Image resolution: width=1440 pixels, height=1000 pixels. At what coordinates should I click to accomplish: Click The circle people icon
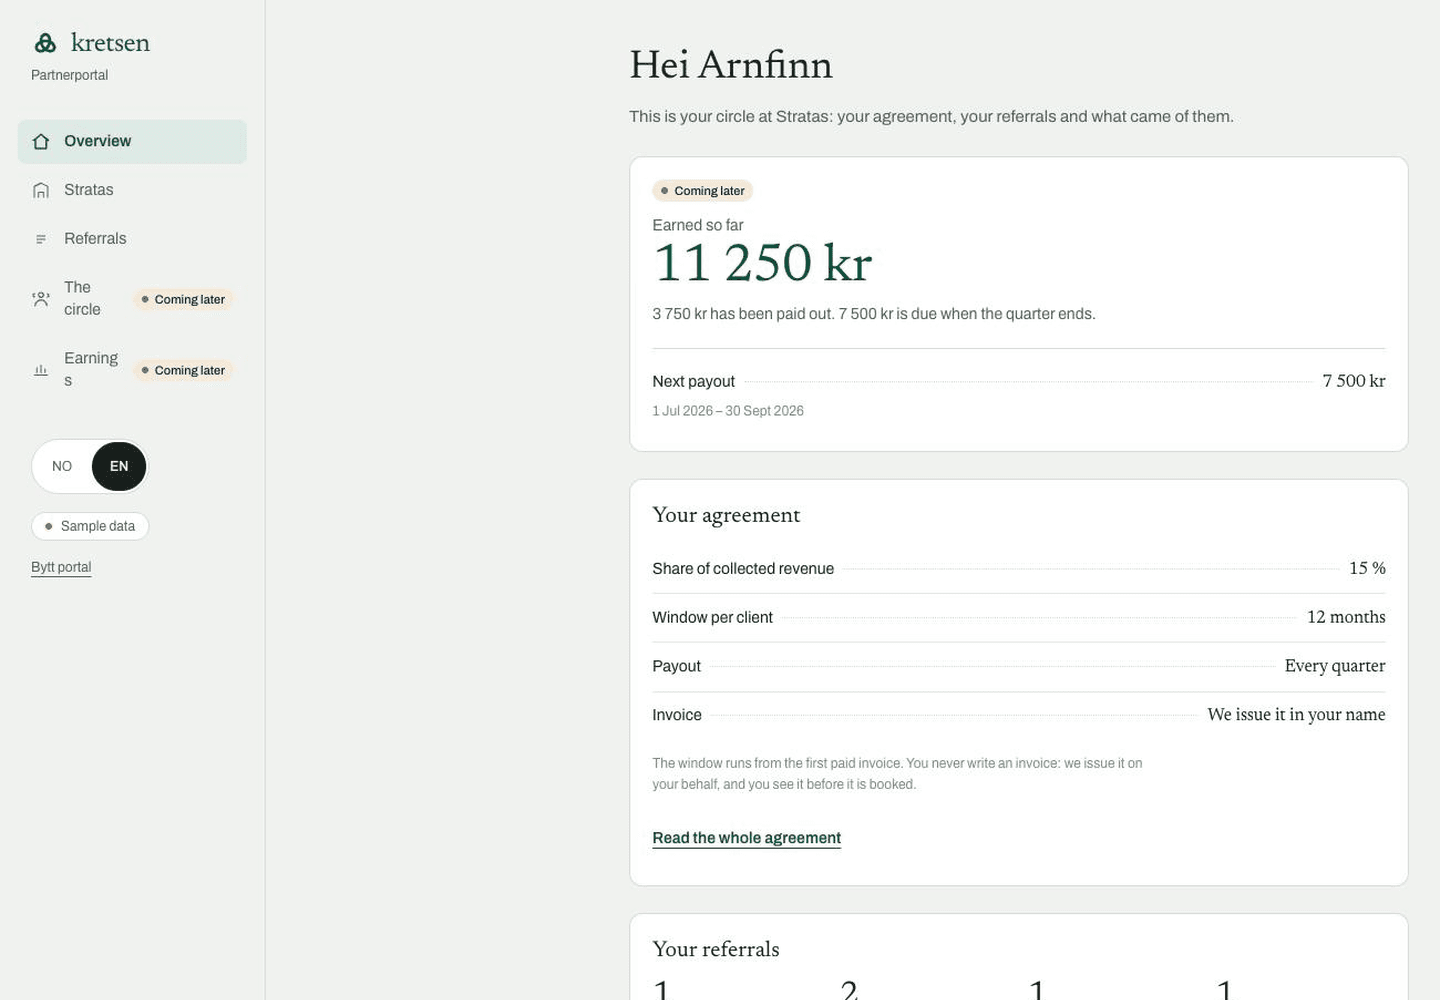[x=41, y=299]
